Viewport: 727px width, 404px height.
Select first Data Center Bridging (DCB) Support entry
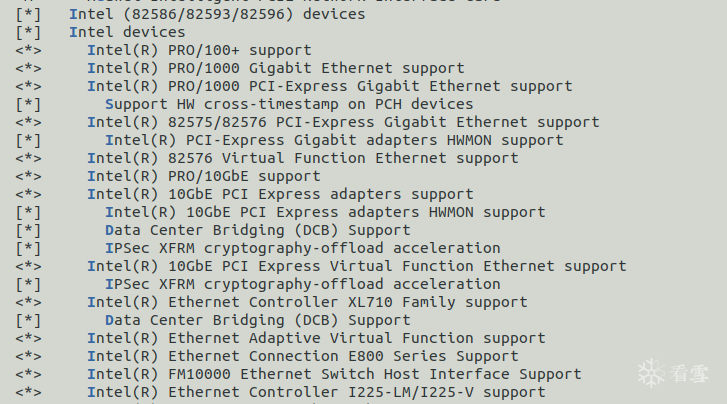(x=258, y=231)
